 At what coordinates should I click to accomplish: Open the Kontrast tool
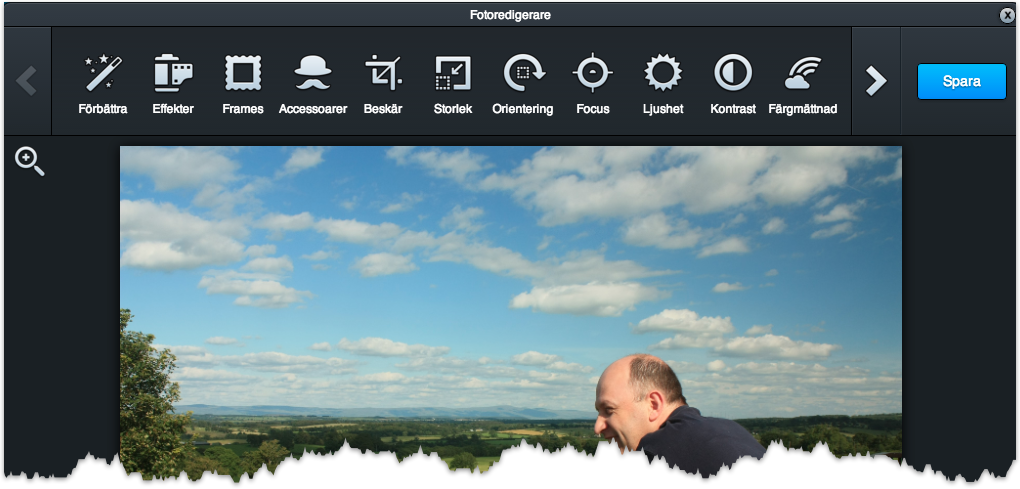click(x=733, y=85)
